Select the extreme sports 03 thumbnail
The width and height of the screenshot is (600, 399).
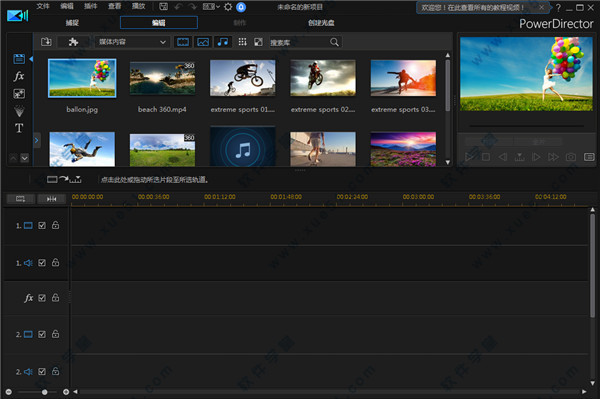point(403,78)
